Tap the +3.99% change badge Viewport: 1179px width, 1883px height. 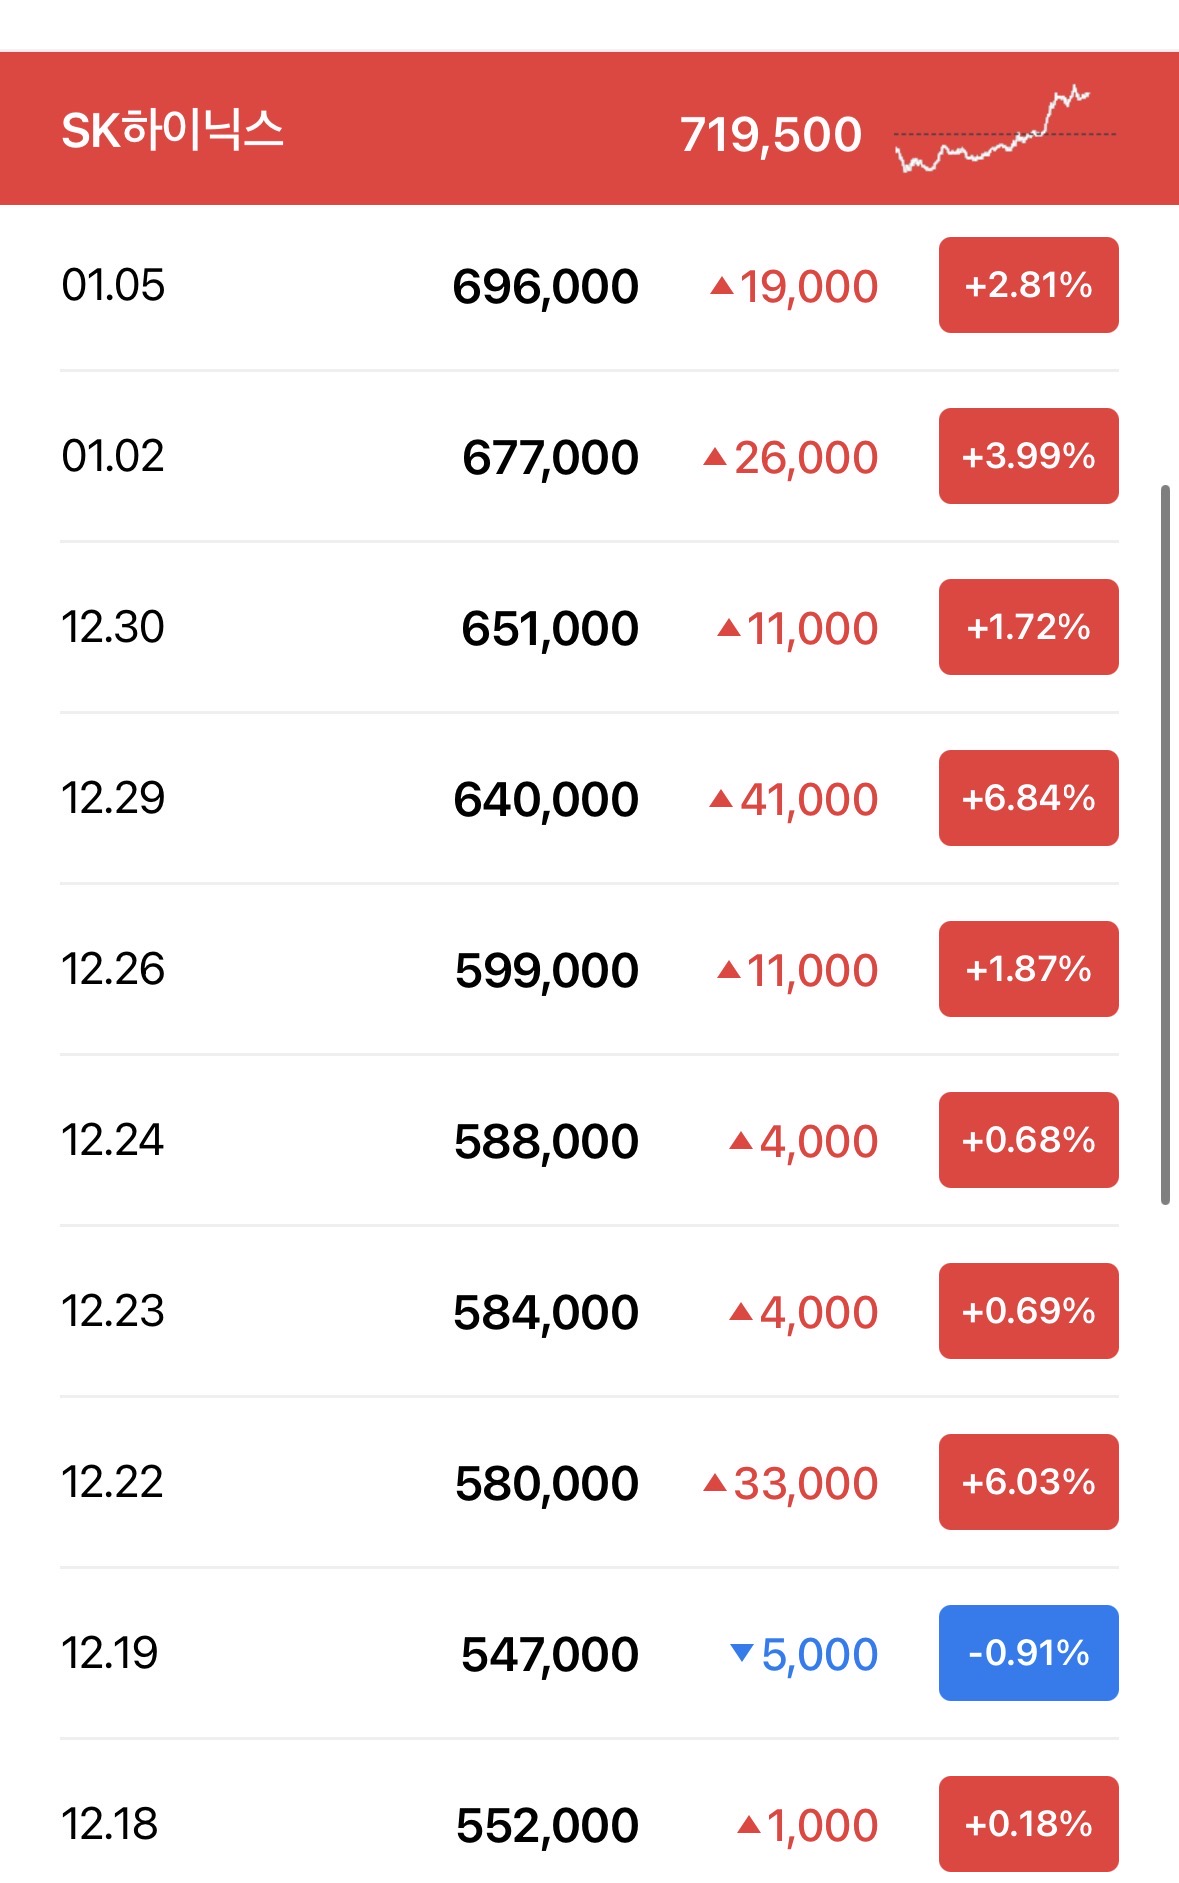1028,456
